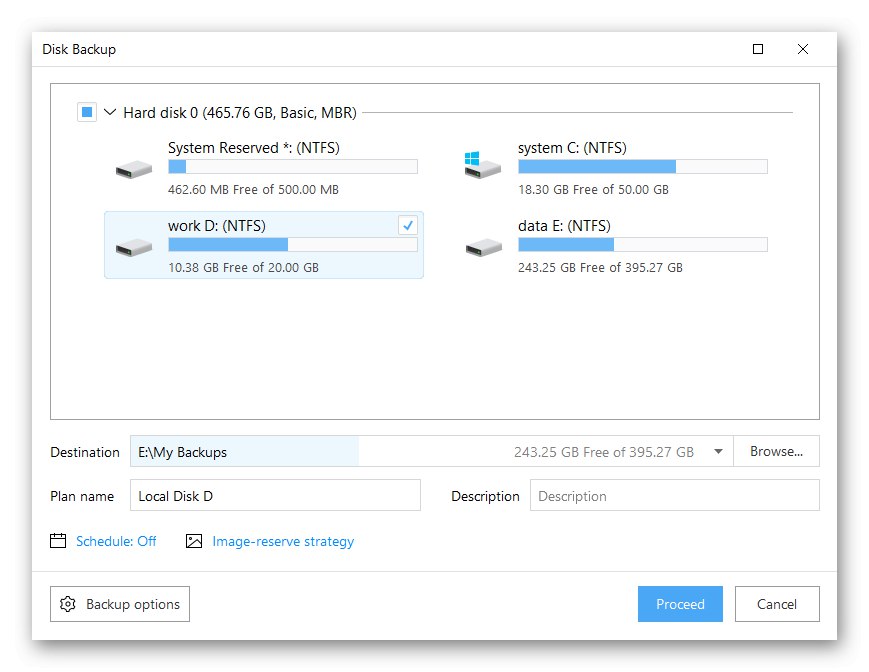Uncheck the work D: partition checkbox
The image size is (869, 672).
coord(407,226)
